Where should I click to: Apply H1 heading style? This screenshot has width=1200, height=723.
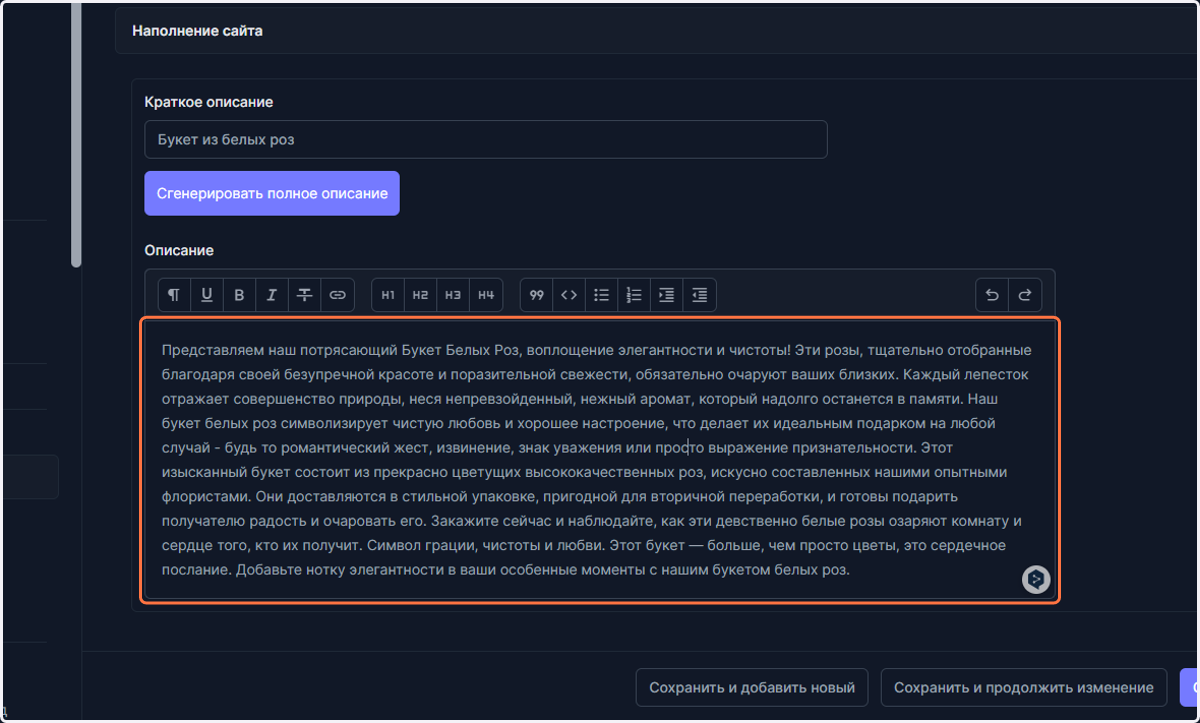click(x=388, y=295)
